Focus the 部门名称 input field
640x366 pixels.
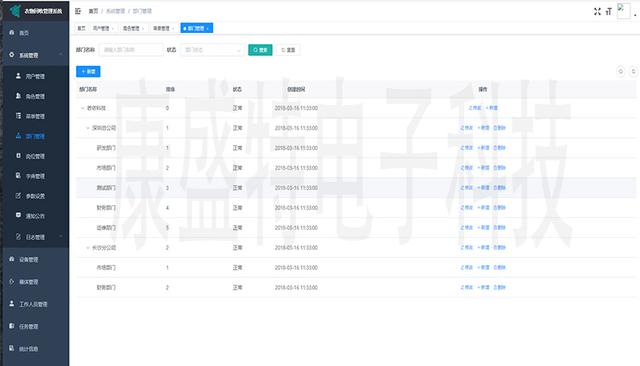coord(131,50)
